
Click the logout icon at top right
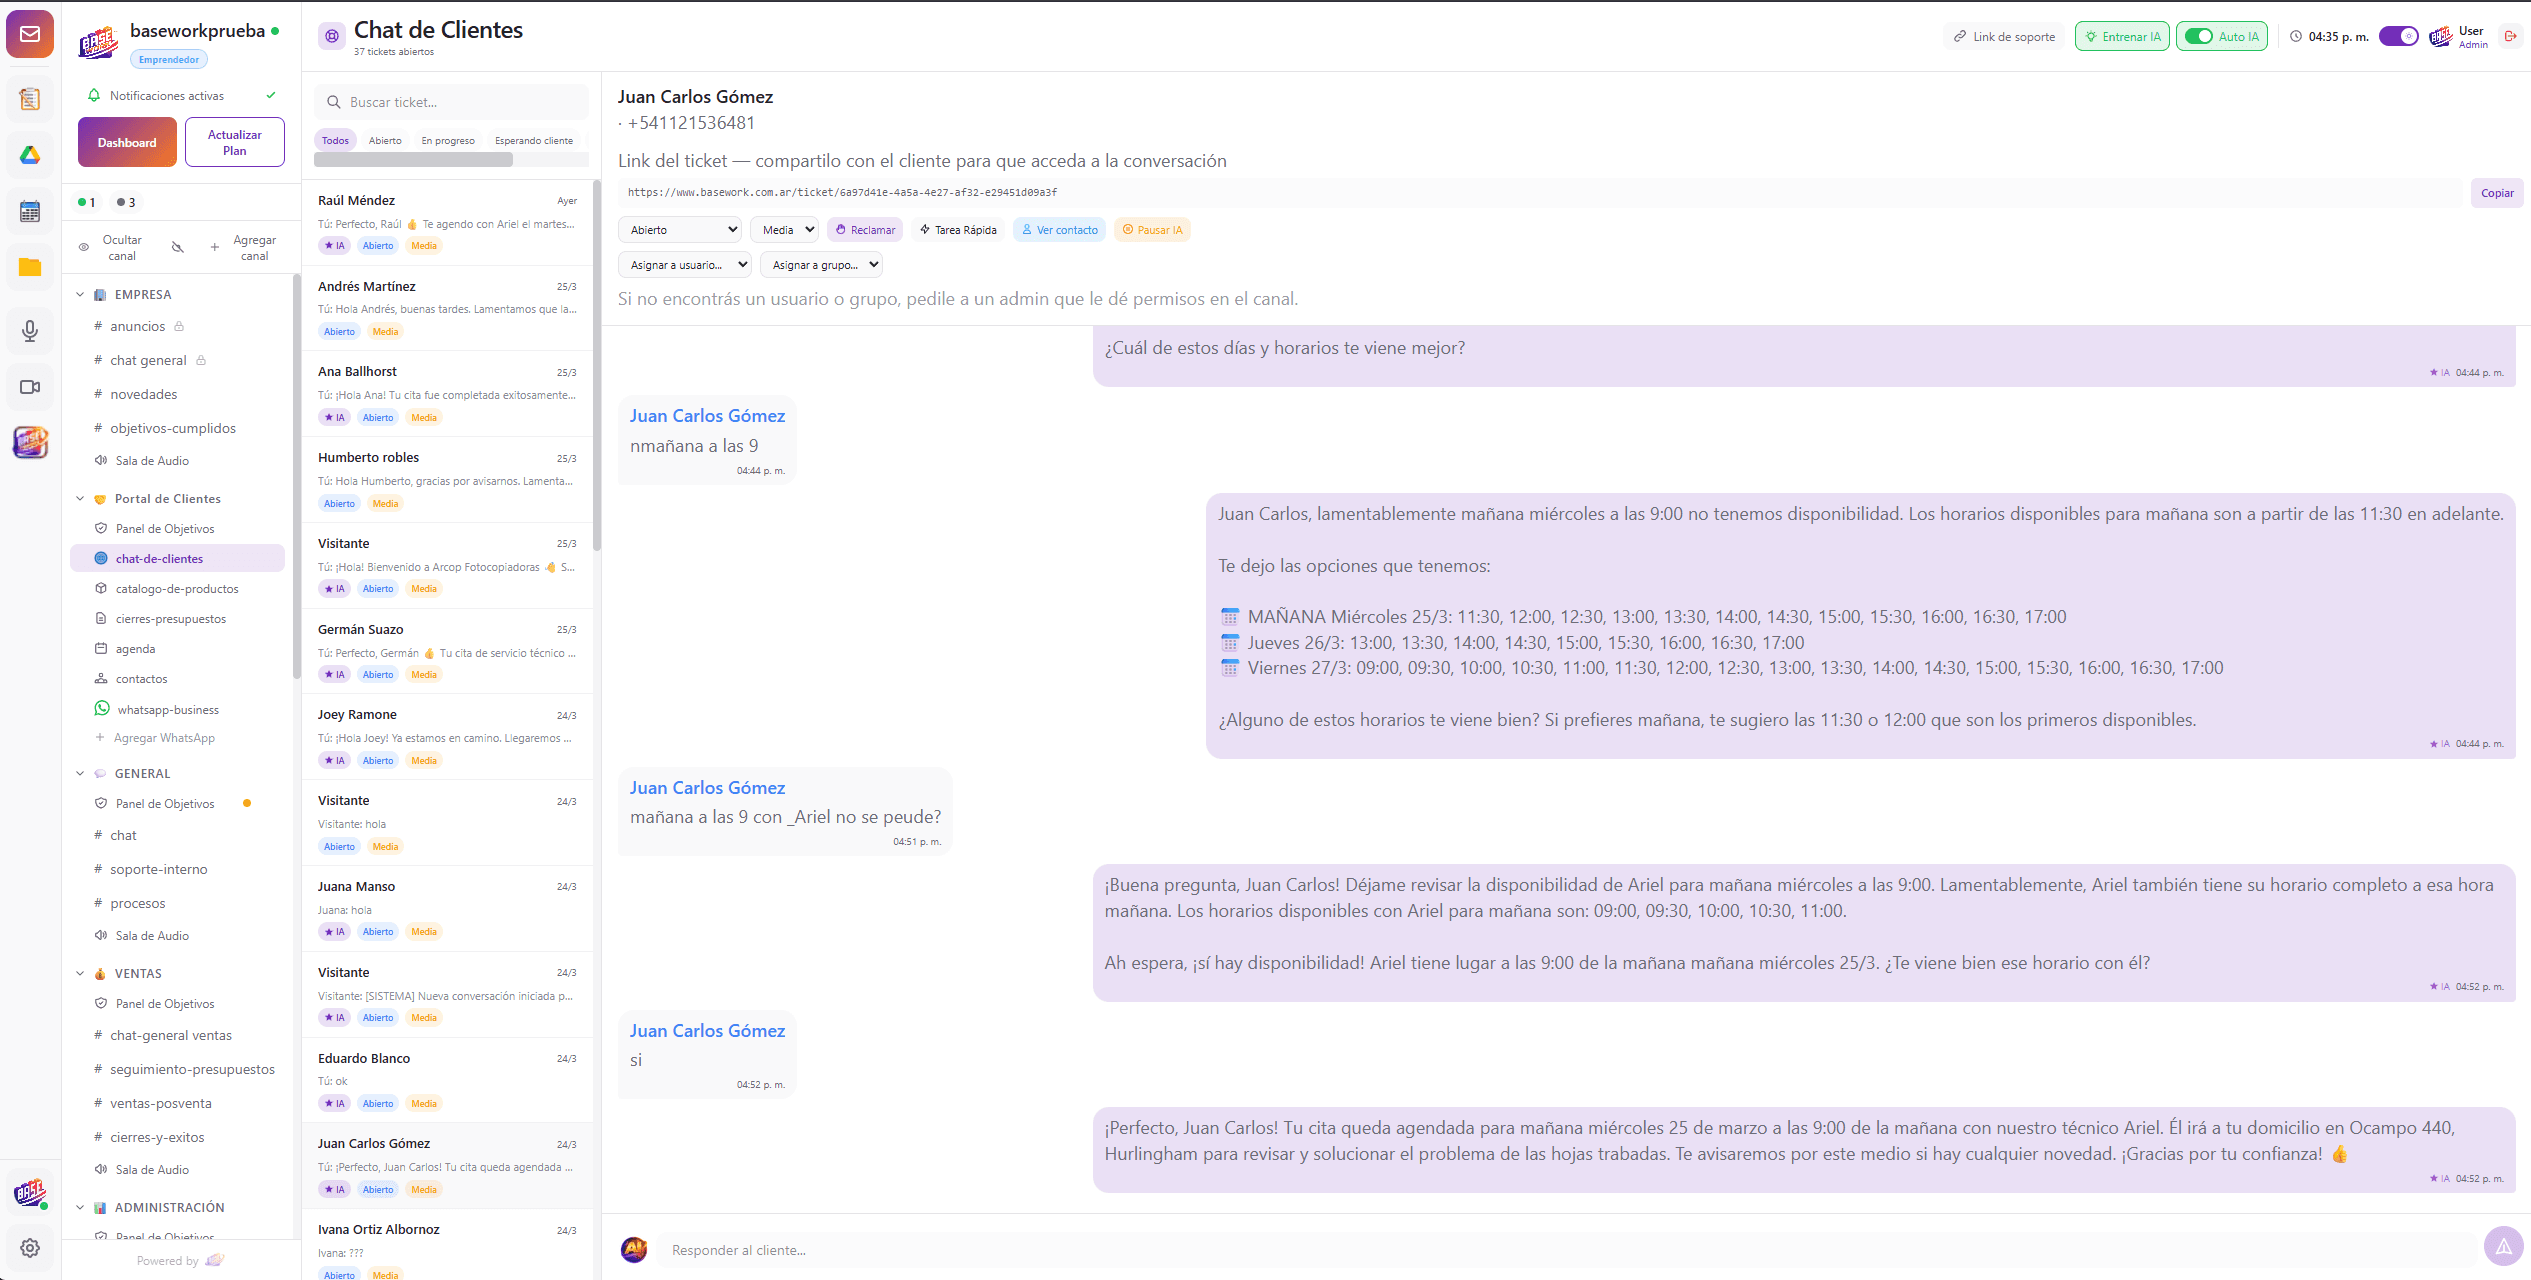2510,36
